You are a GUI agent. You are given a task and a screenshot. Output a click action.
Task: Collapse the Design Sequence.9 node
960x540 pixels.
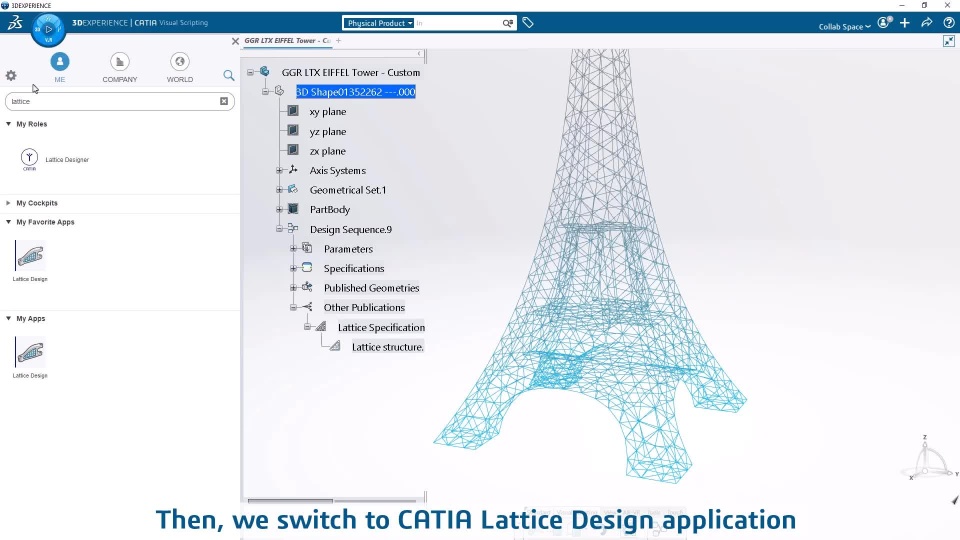point(279,229)
